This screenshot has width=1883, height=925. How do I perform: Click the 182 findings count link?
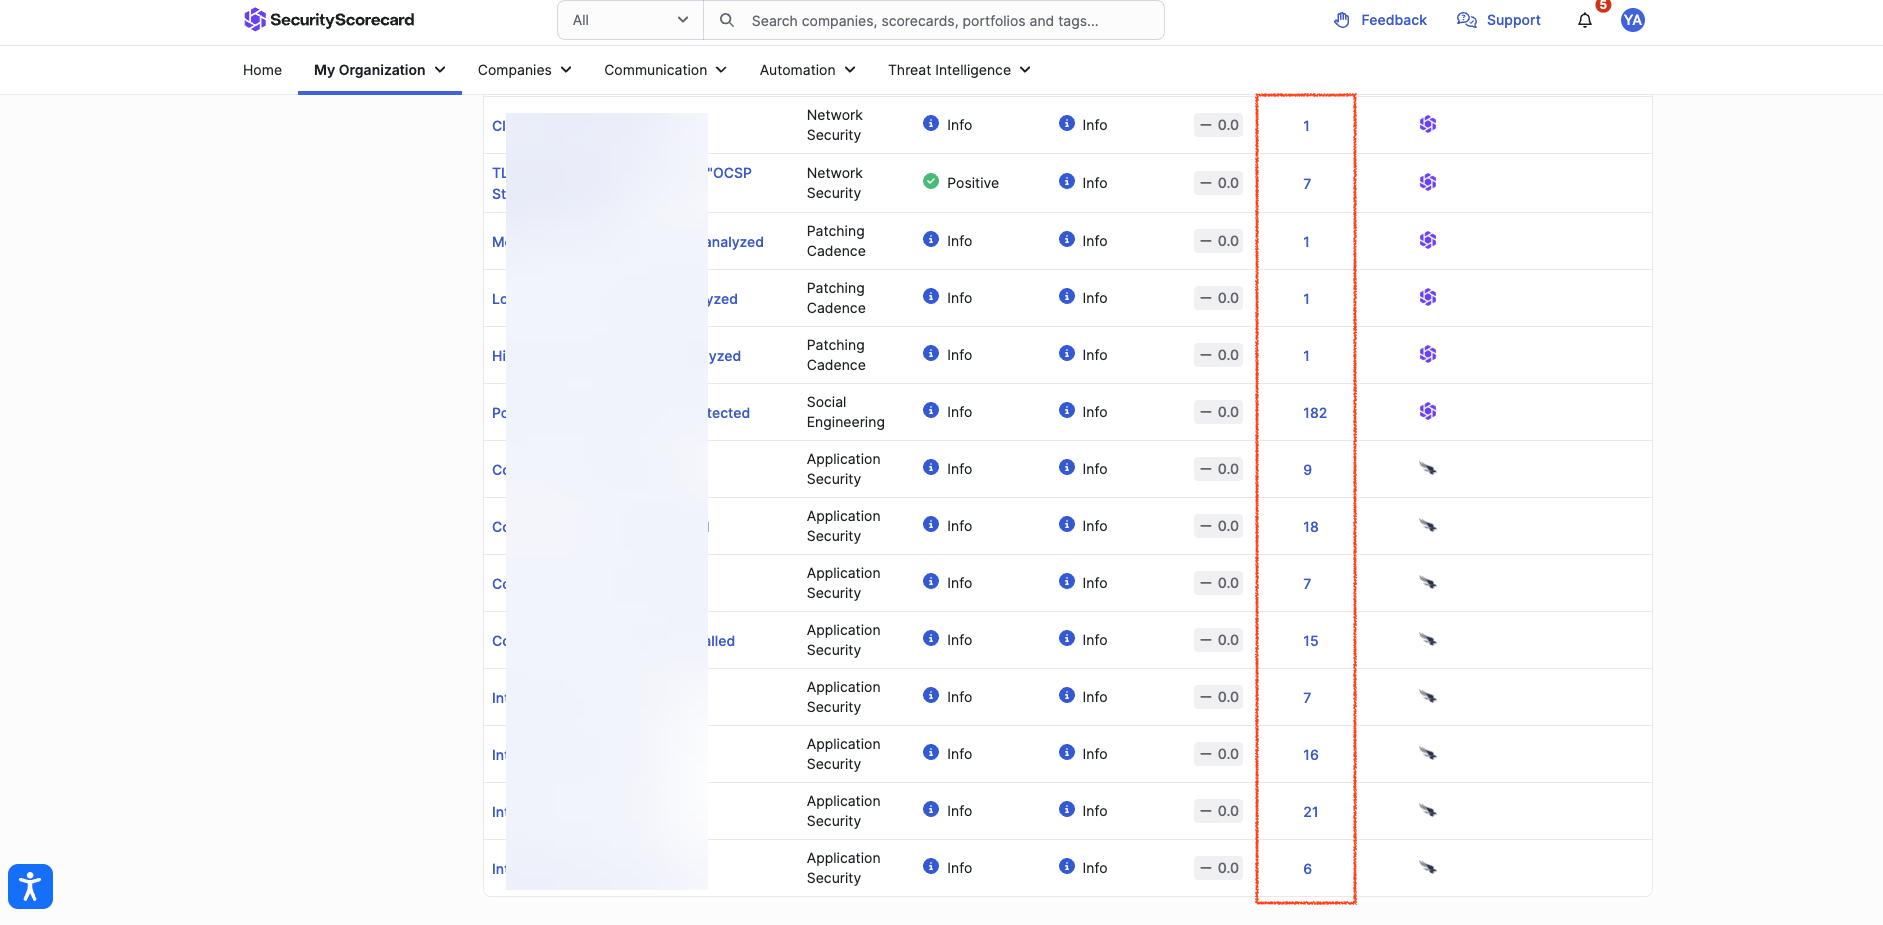click(x=1314, y=413)
